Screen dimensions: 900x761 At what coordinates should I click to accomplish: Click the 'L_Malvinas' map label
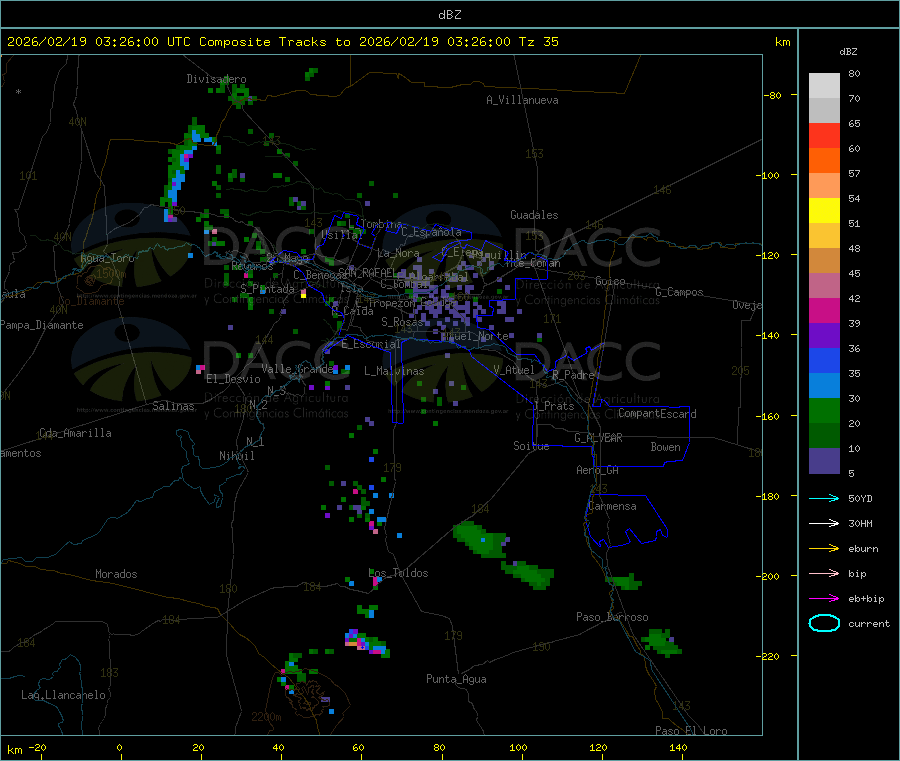394,371
